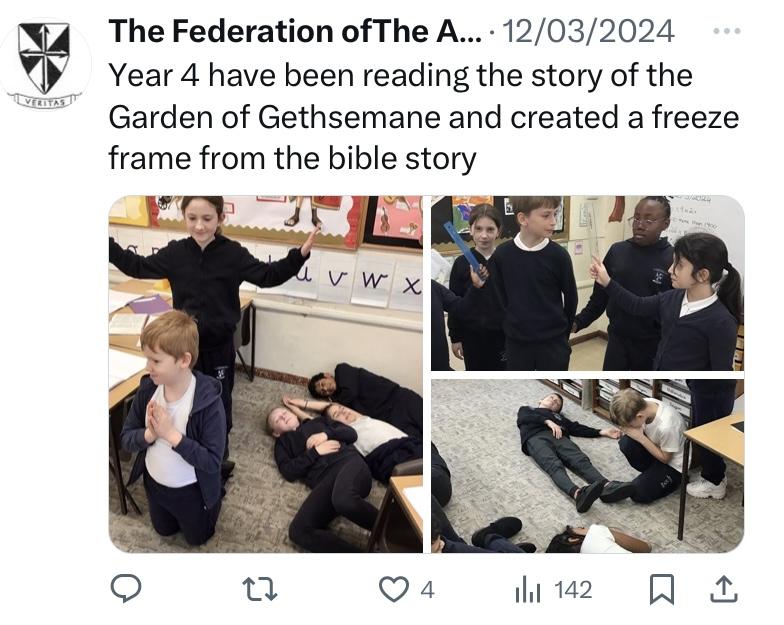This screenshot has width=784, height=625.
Task: View the photo of children holding blue ruler
Action: click(588, 283)
